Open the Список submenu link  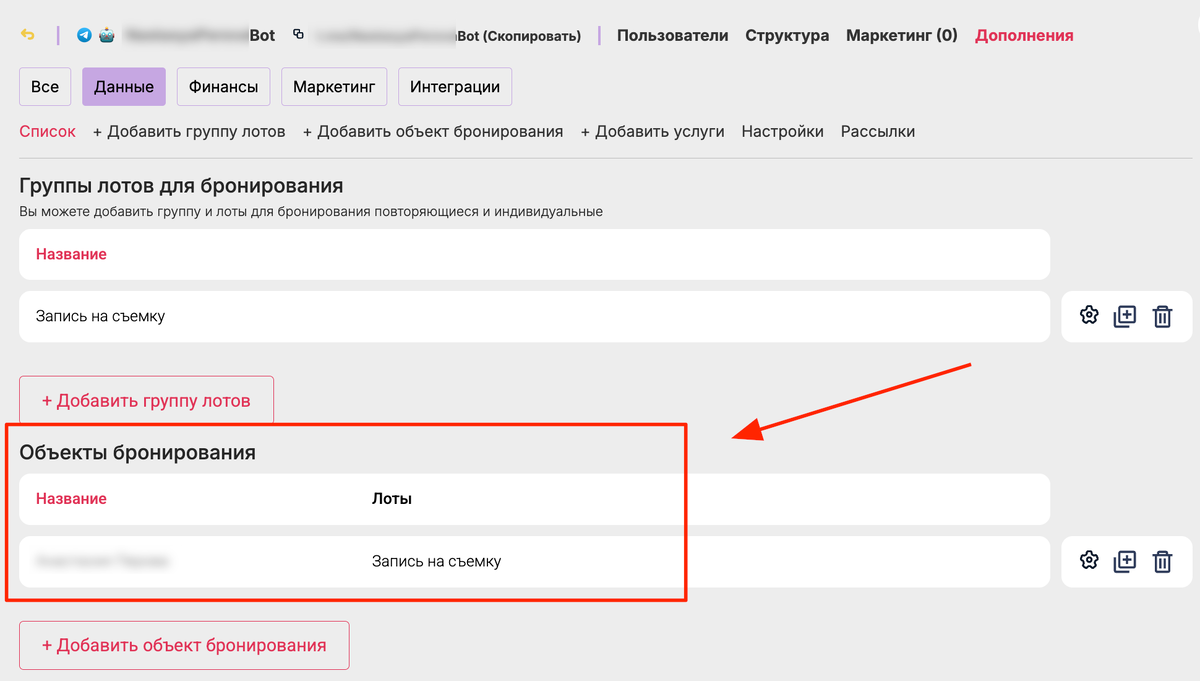47,131
